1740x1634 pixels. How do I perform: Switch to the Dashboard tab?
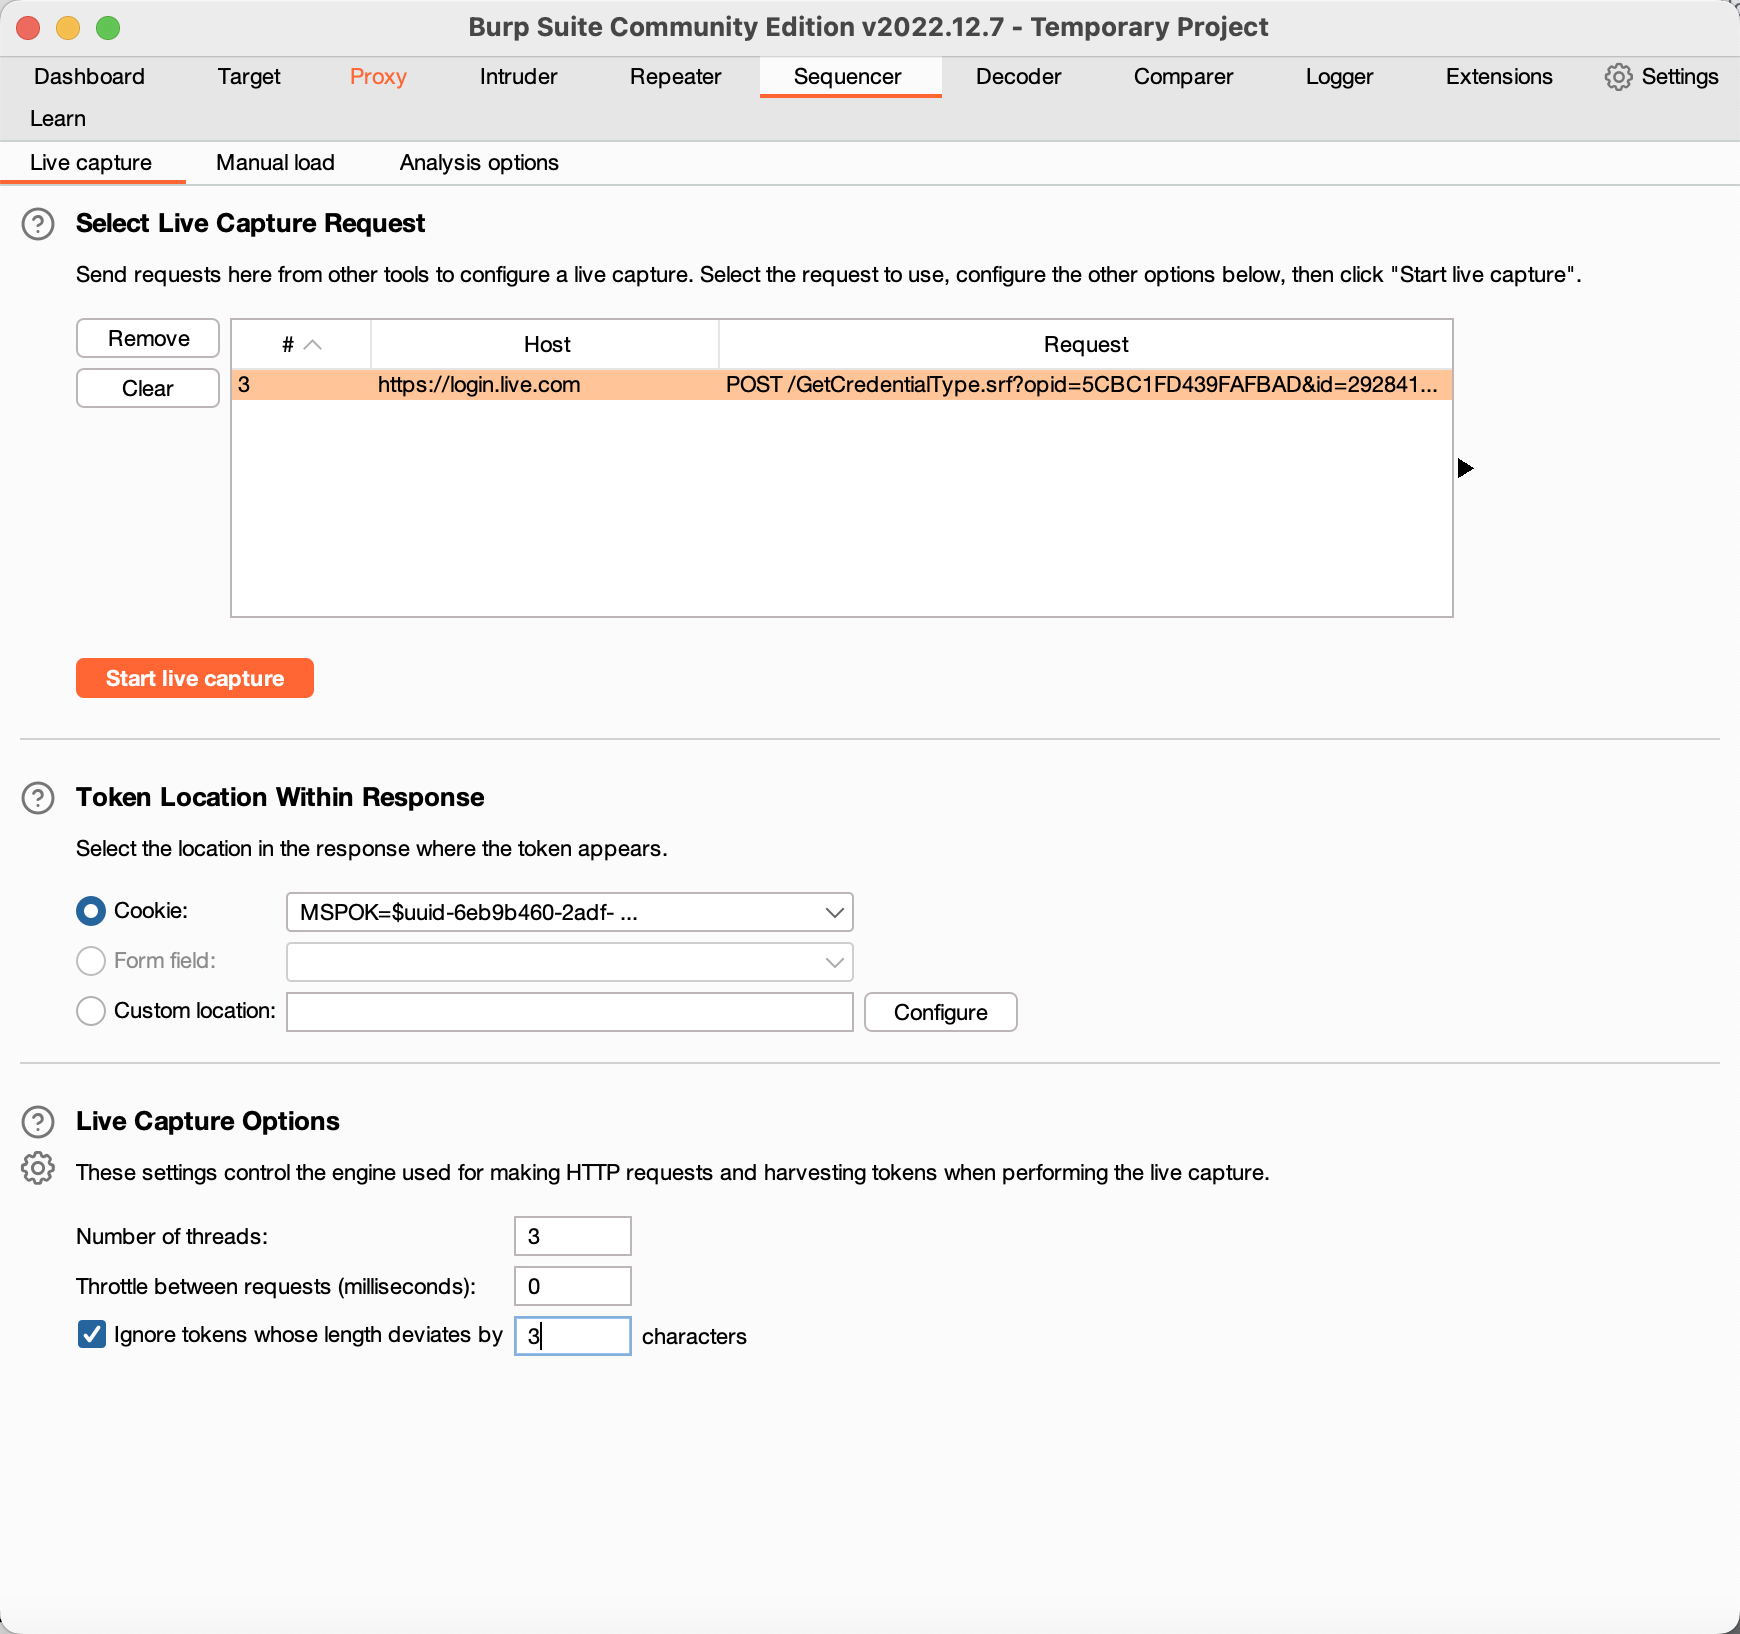coord(89,77)
